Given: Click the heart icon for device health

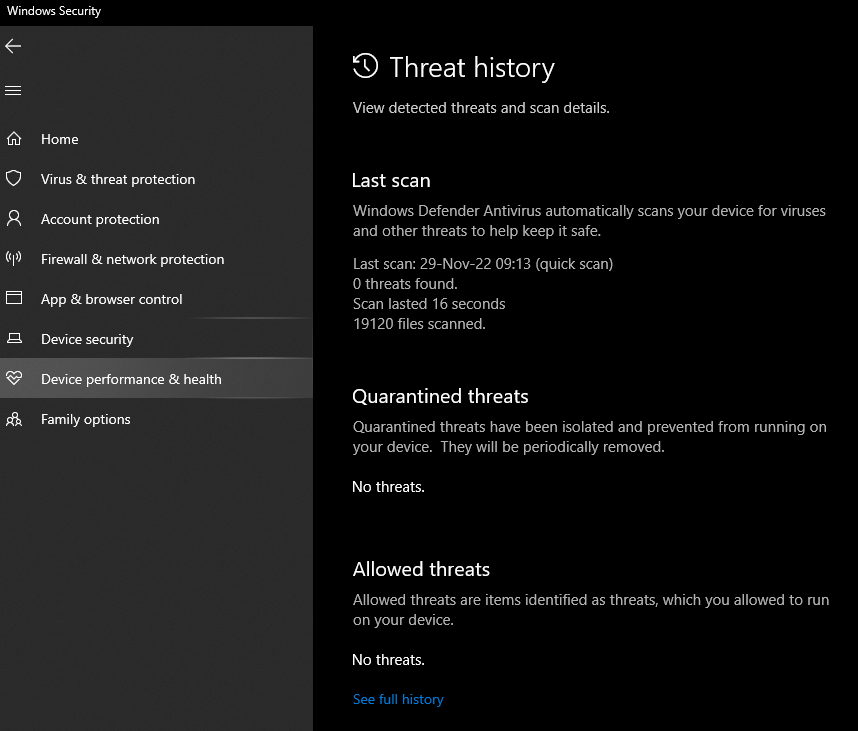Looking at the screenshot, I should 14,378.
